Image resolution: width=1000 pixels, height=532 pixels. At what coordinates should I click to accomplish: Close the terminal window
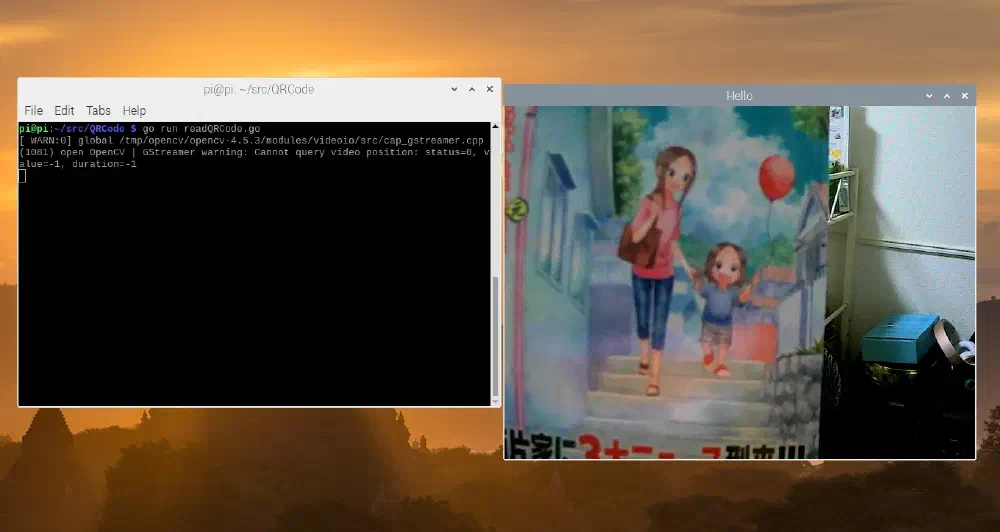click(490, 89)
